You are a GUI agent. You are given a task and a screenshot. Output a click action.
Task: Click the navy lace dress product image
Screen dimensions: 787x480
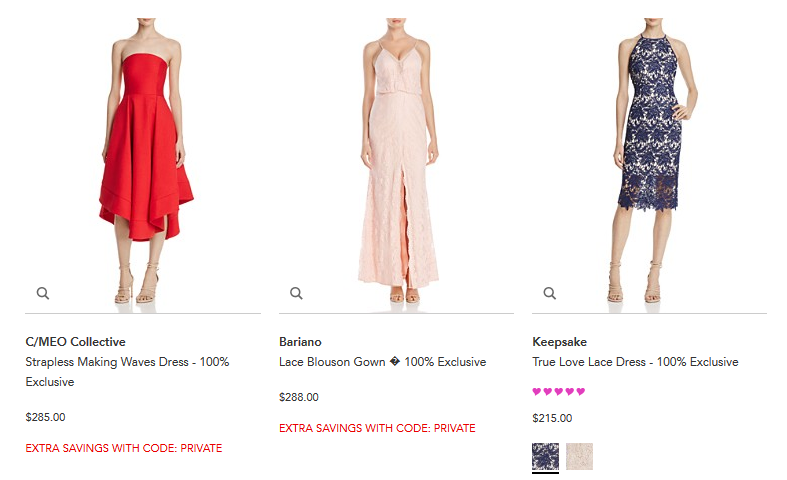tap(653, 161)
